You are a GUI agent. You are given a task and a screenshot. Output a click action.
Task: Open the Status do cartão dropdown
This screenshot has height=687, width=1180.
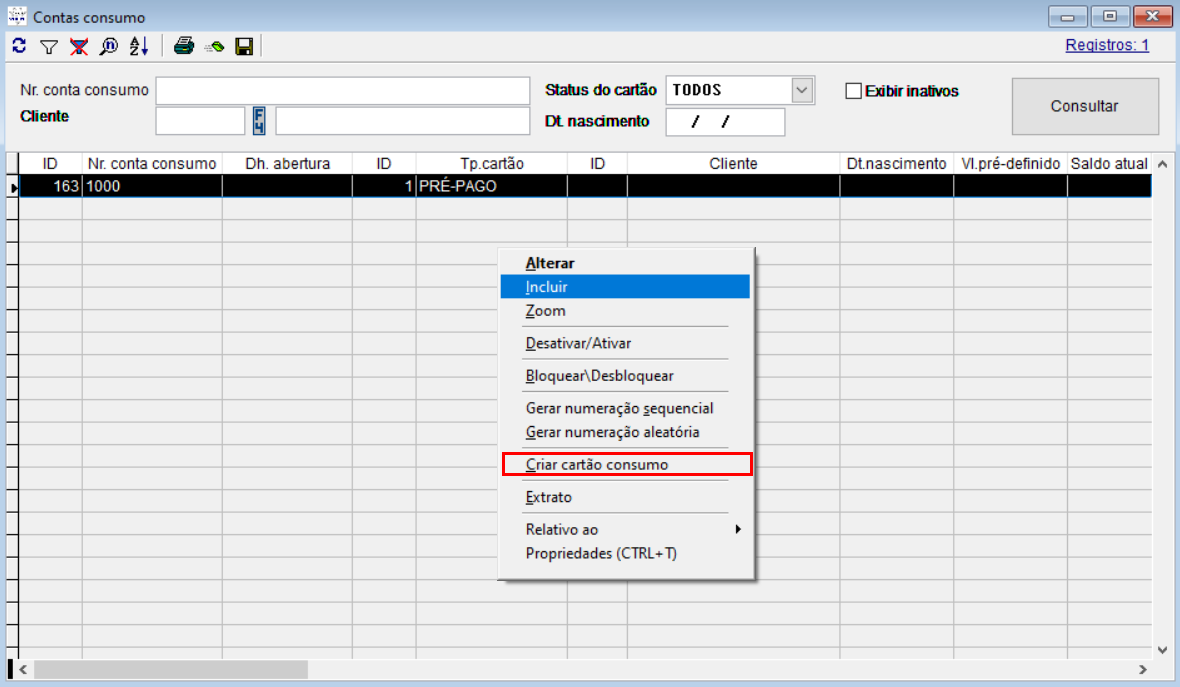pos(802,90)
